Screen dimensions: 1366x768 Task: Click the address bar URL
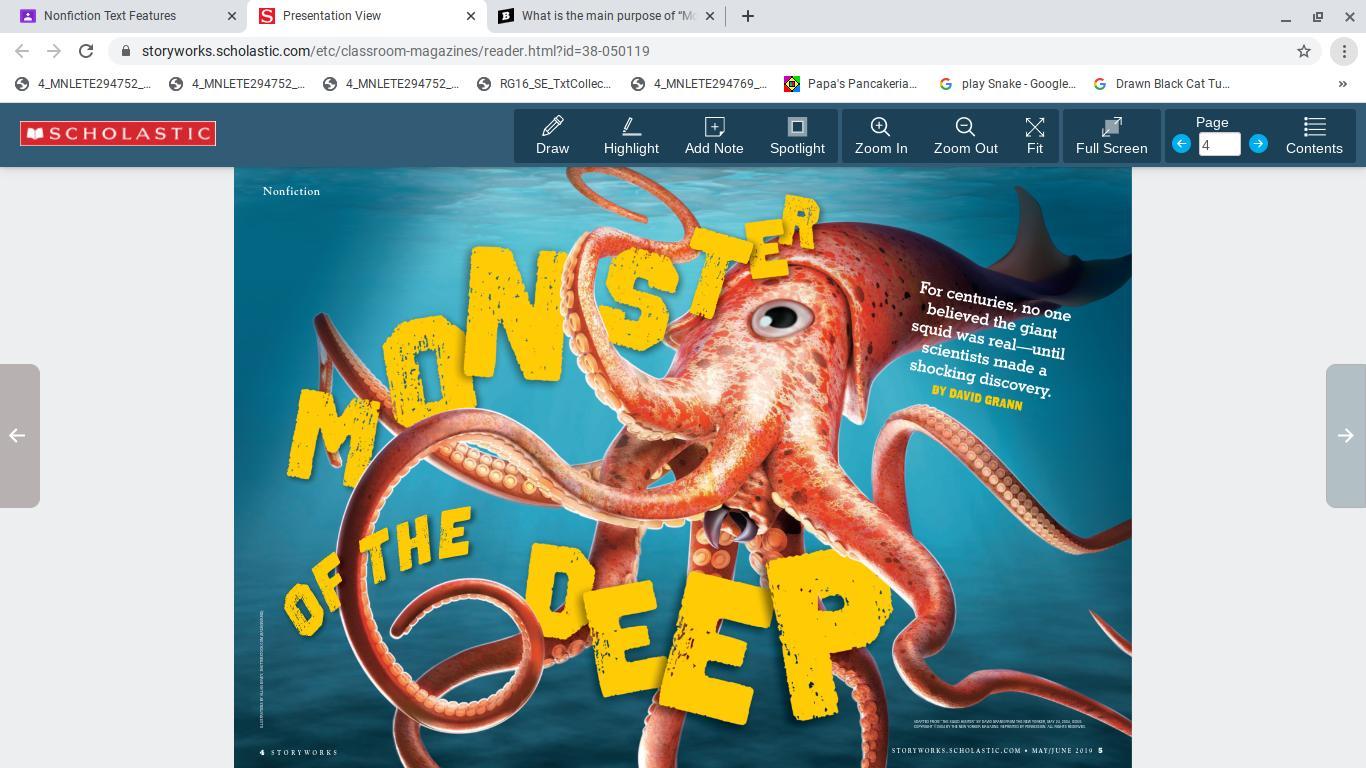[x=396, y=51]
